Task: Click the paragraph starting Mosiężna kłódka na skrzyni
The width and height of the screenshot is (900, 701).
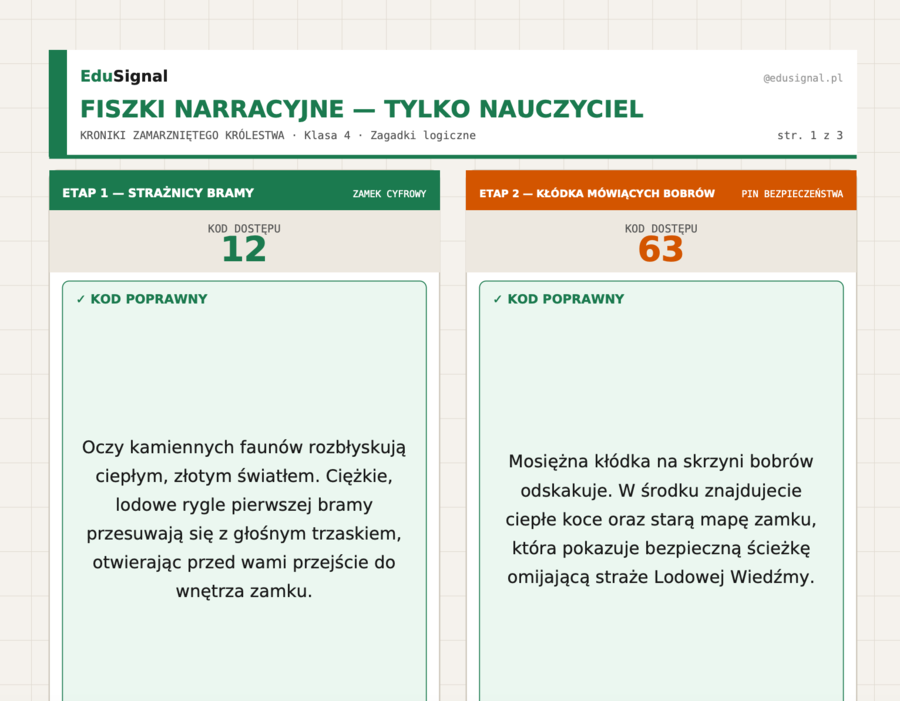Action: pos(661,519)
